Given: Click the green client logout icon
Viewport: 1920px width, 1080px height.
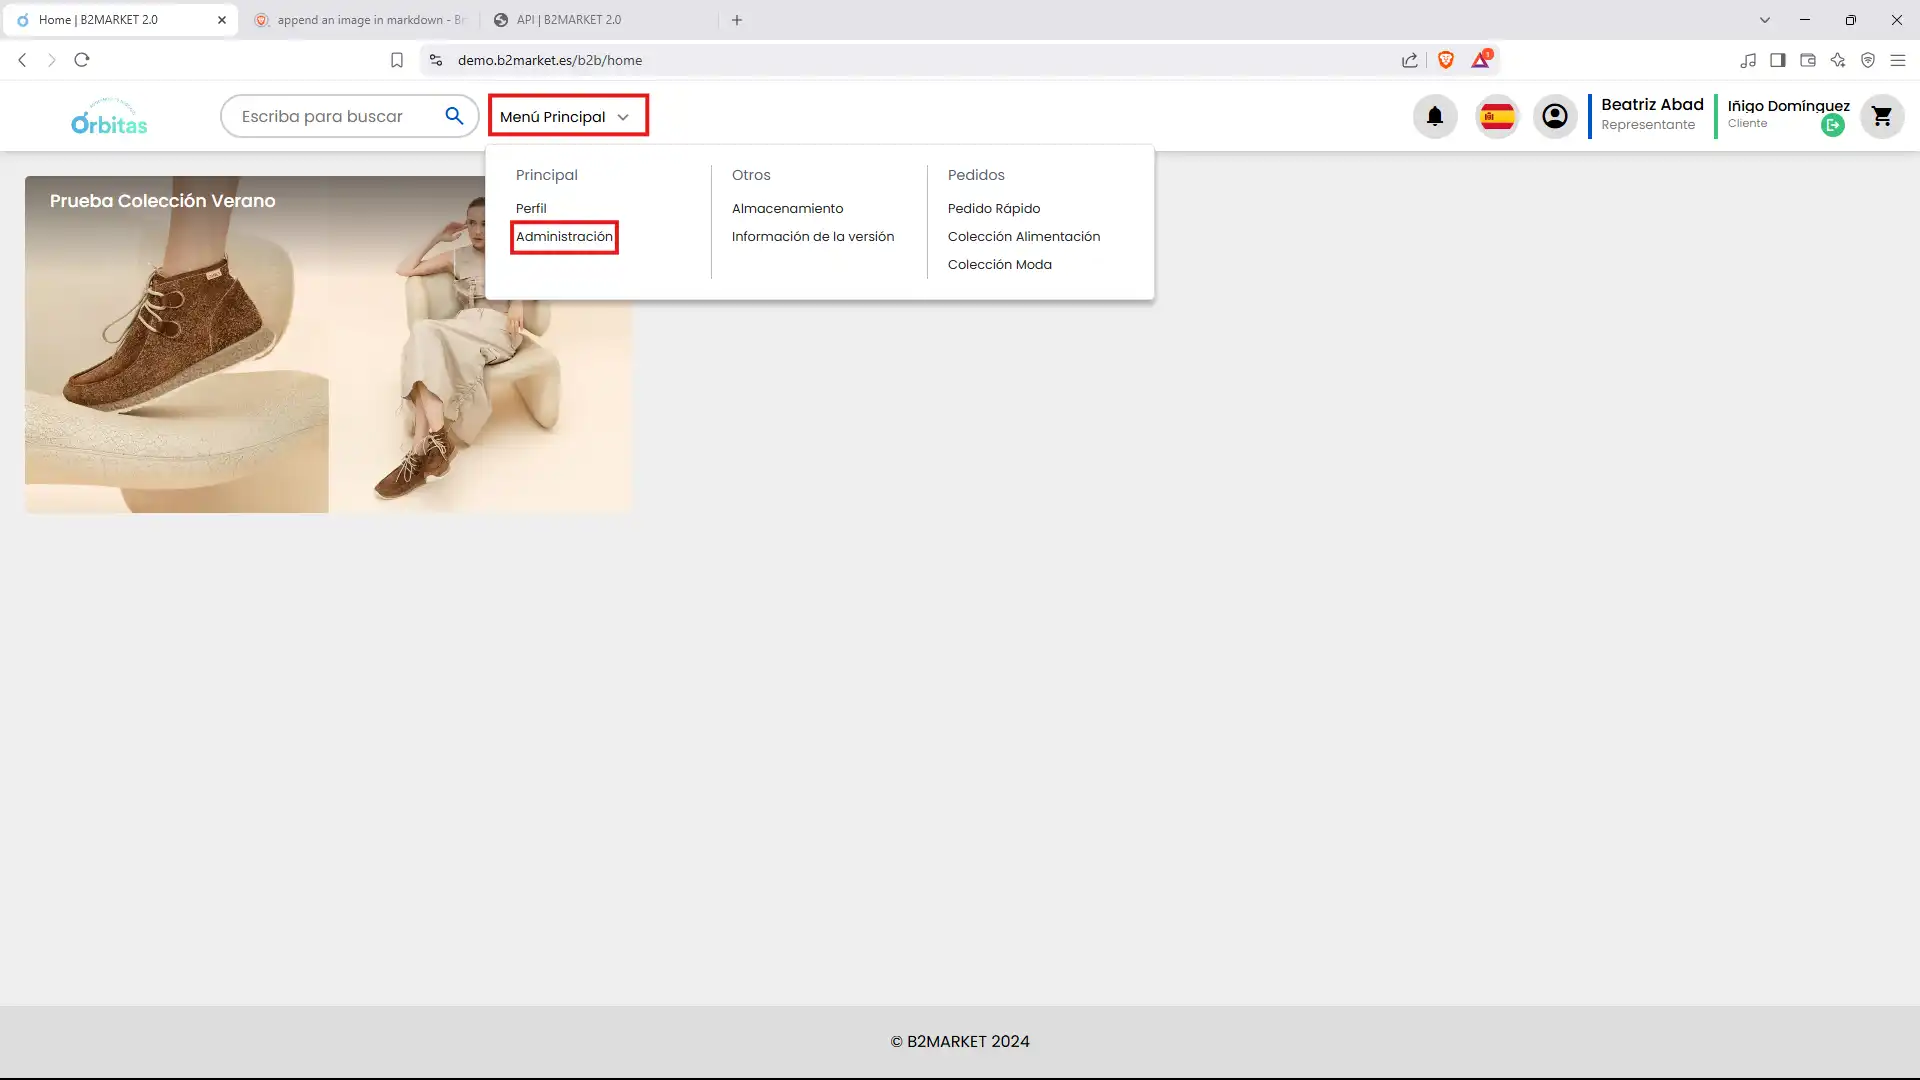Looking at the screenshot, I should [x=1832, y=126].
